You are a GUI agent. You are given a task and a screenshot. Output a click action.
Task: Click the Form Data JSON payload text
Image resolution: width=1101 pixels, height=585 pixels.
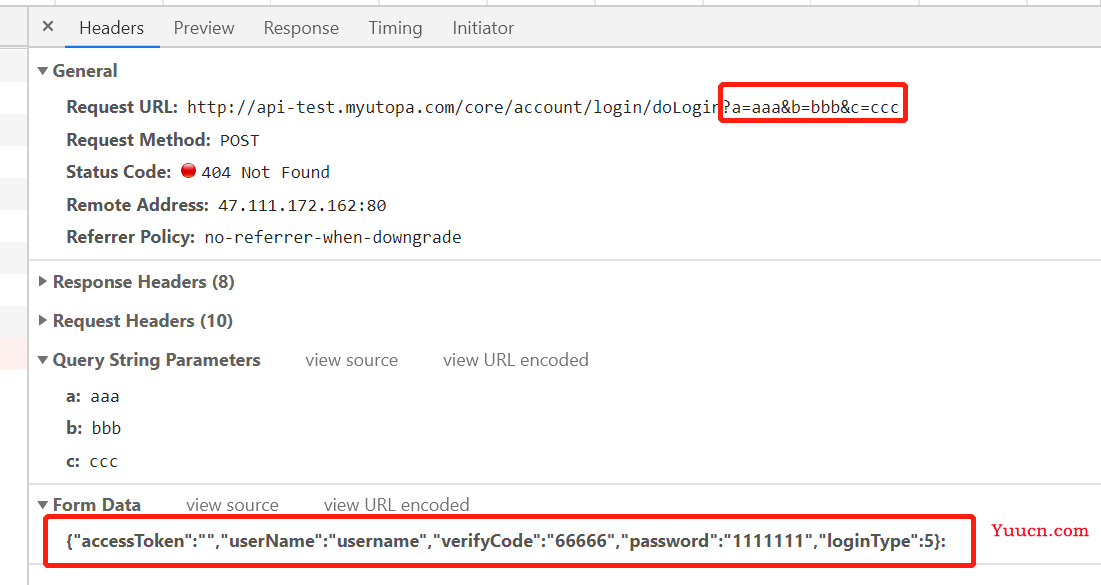[x=506, y=541]
